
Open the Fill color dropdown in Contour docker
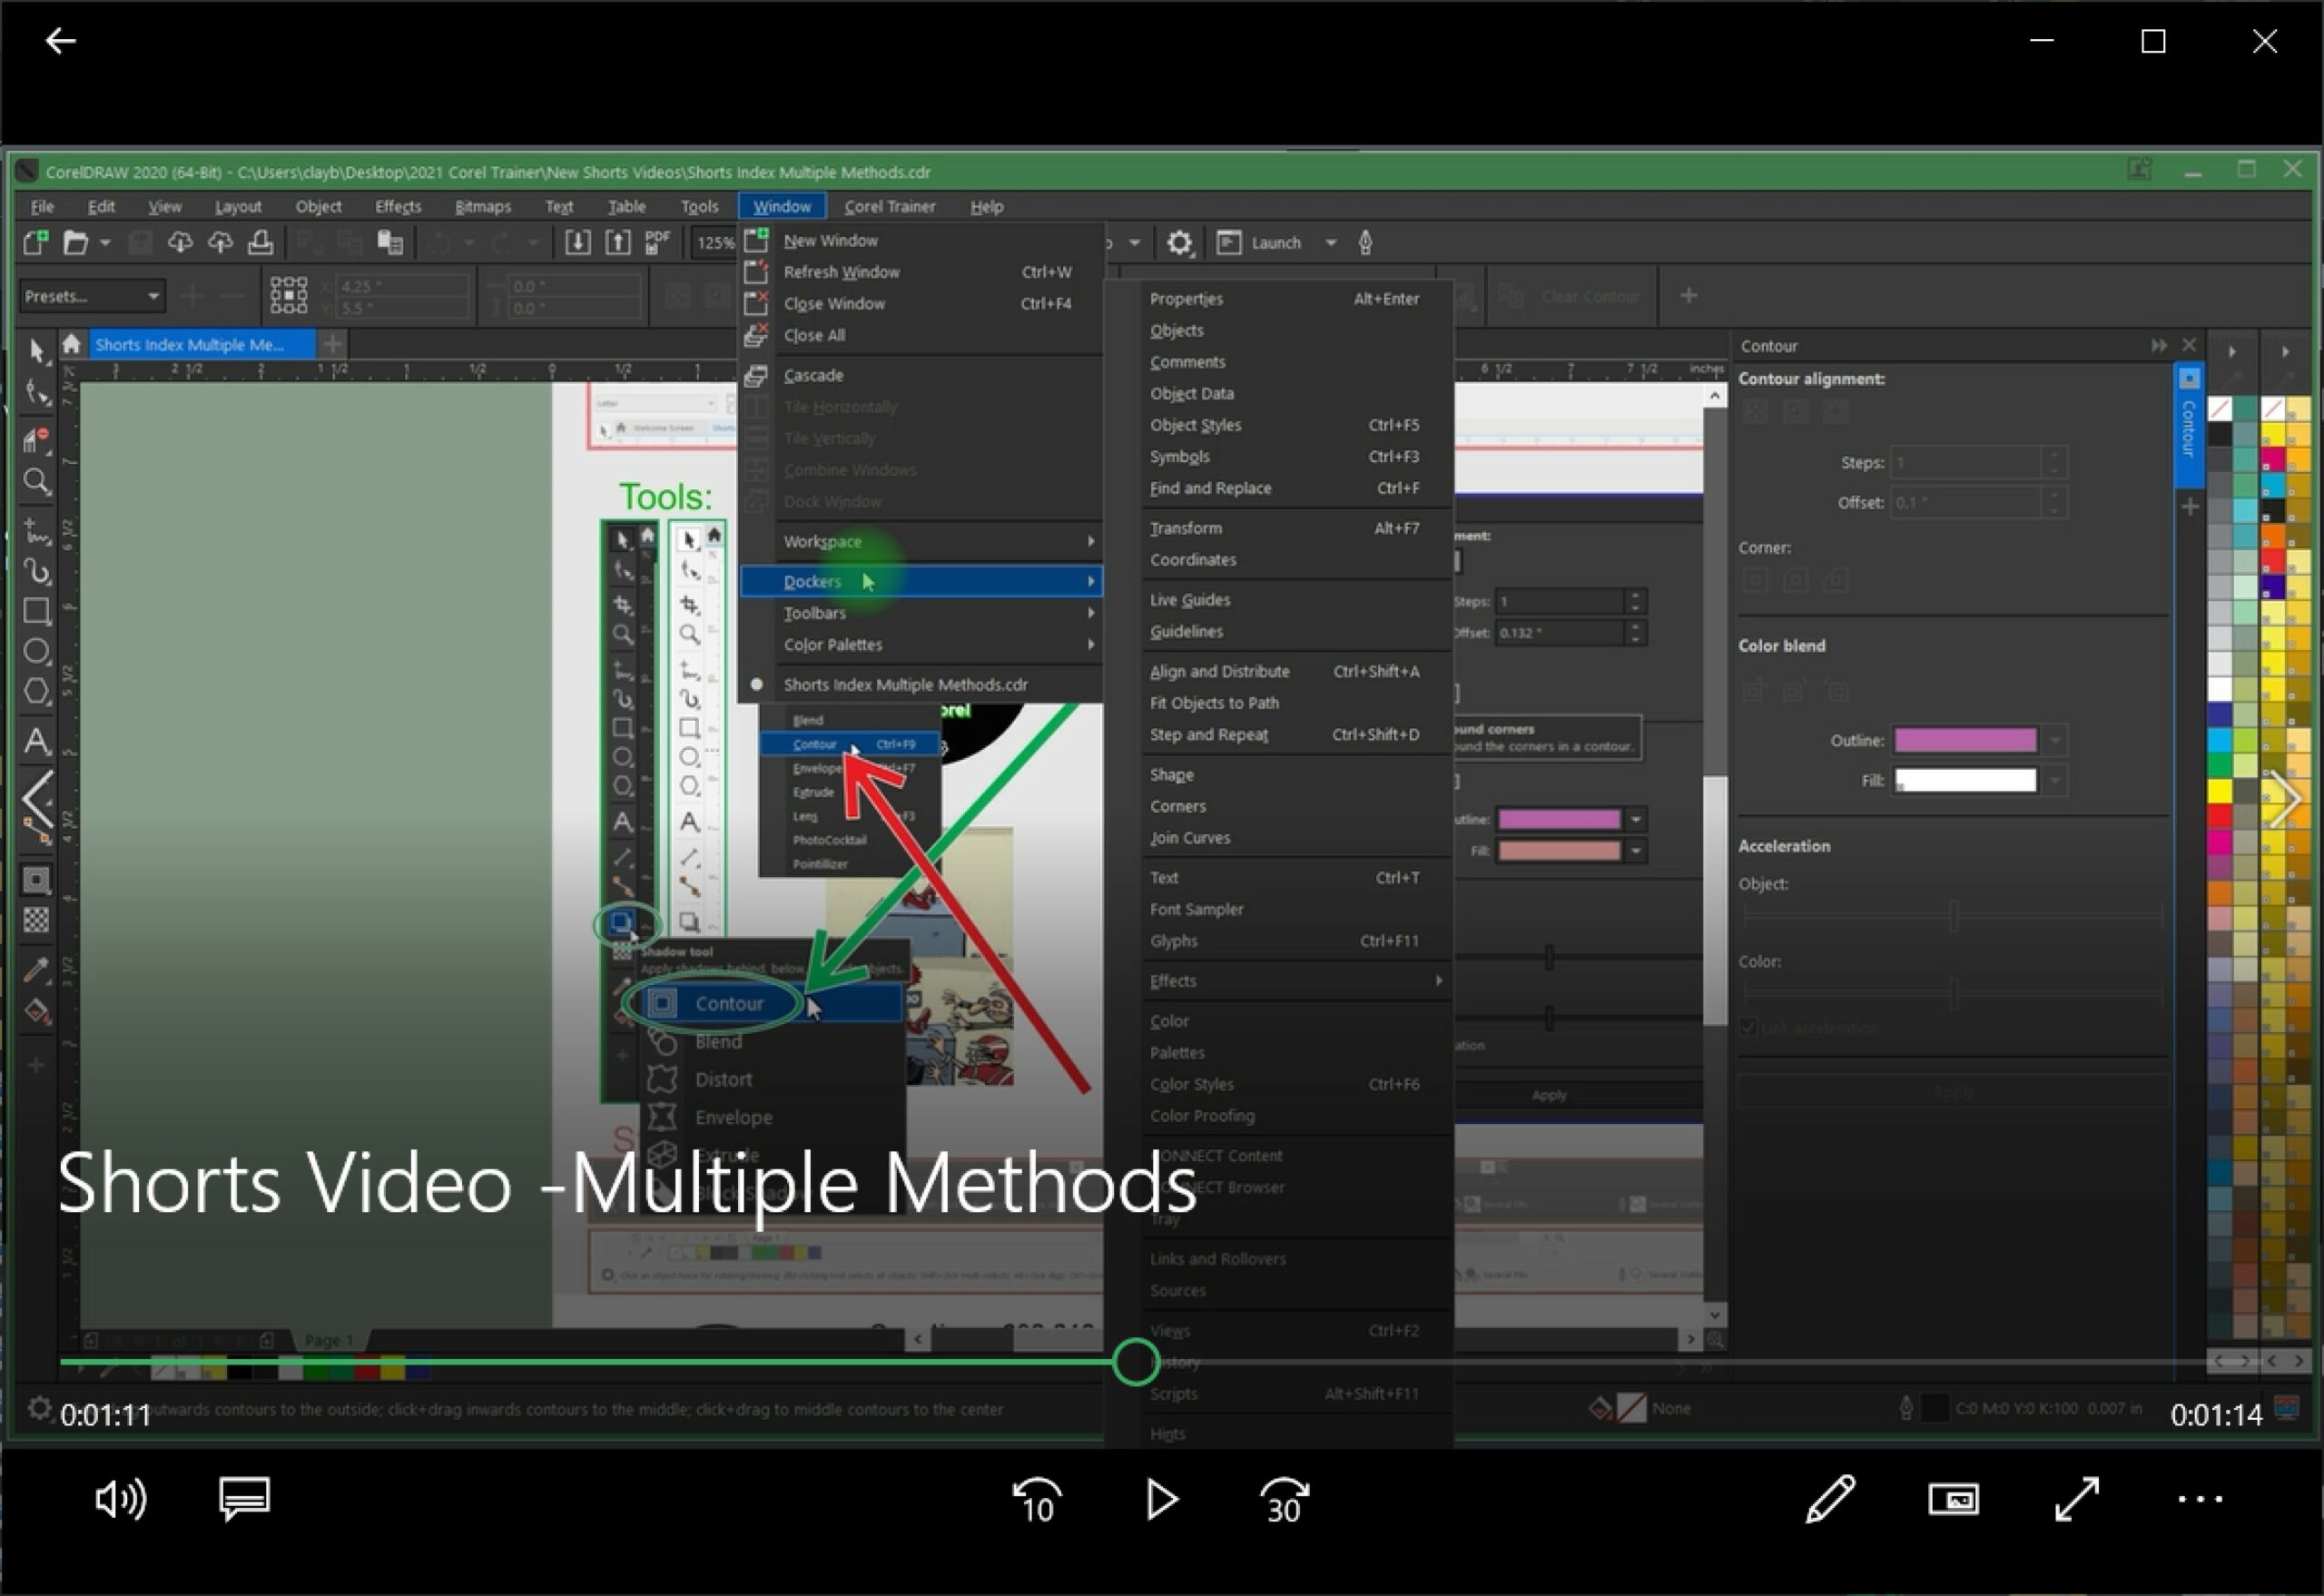coord(2055,781)
